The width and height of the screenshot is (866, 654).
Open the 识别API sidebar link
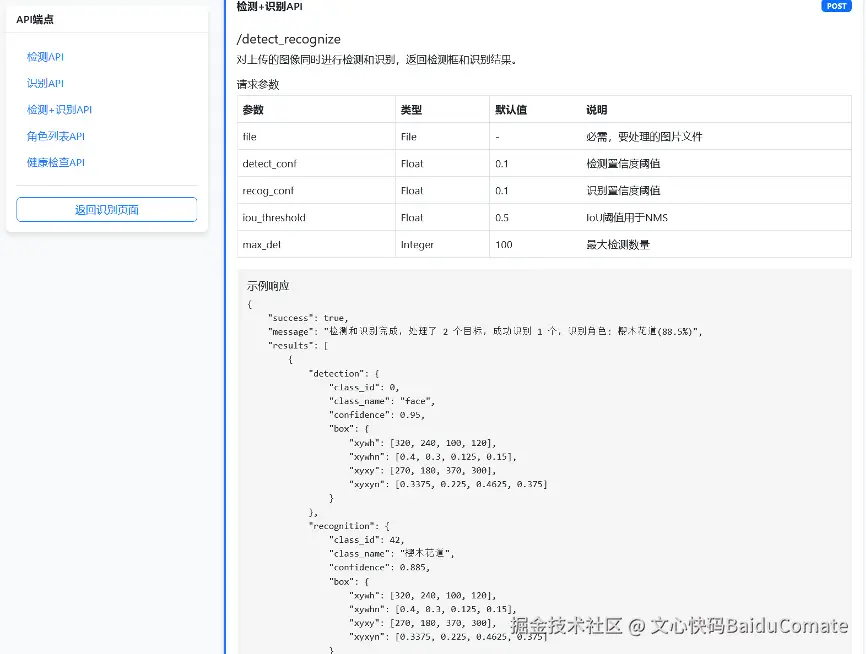coord(45,83)
